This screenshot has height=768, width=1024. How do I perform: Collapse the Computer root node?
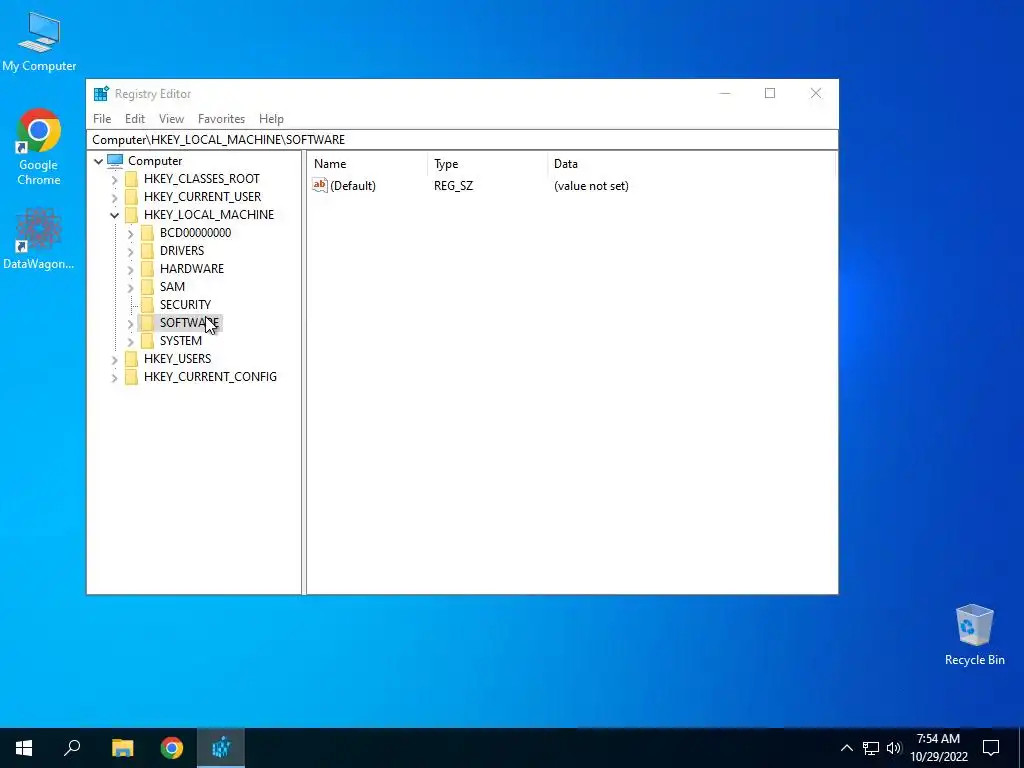(x=99, y=161)
